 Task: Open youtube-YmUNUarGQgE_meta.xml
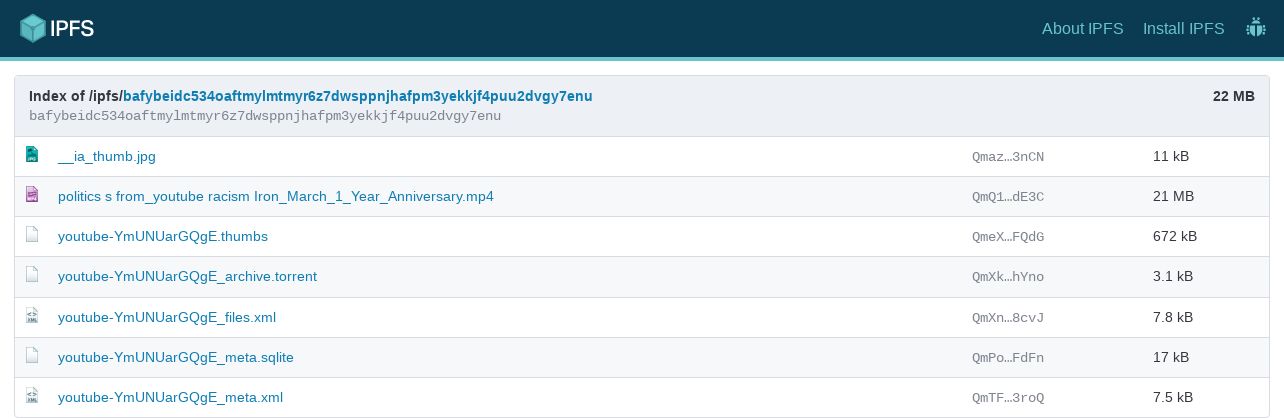point(170,397)
